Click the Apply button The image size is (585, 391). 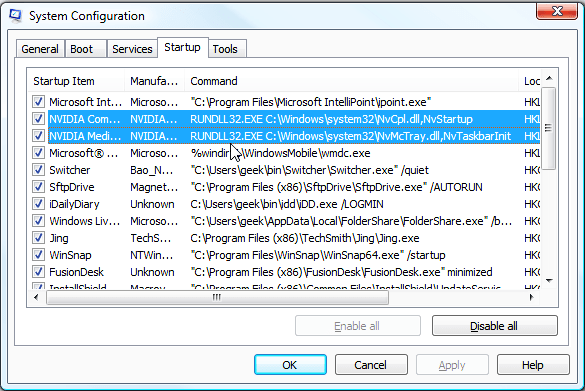pyautogui.click(x=452, y=365)
